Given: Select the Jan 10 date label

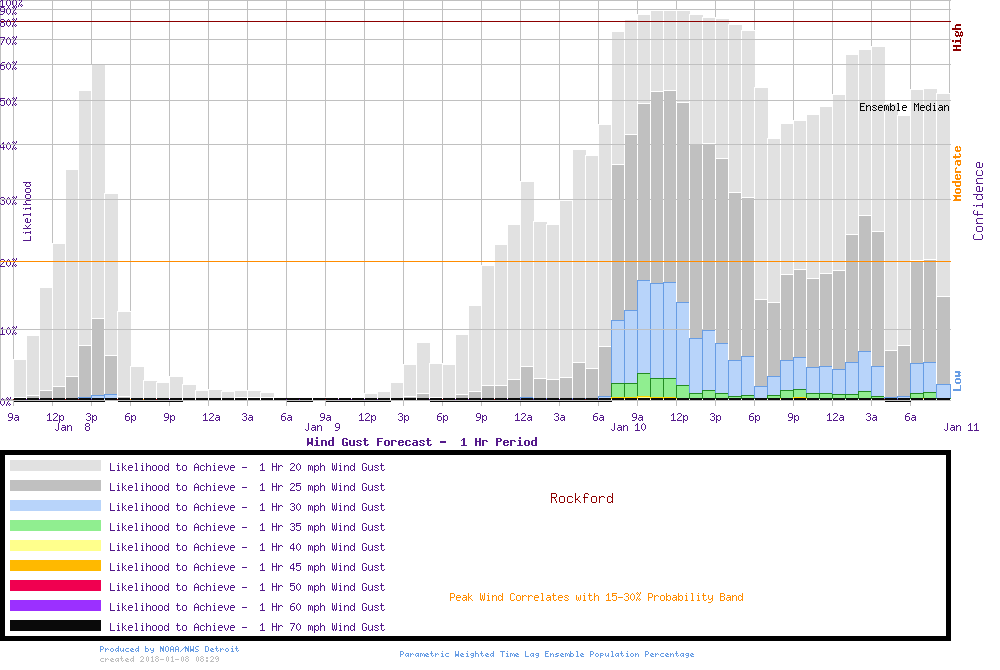Looking at the screenshot, I should pyautogui.click(x=628, y=428).
